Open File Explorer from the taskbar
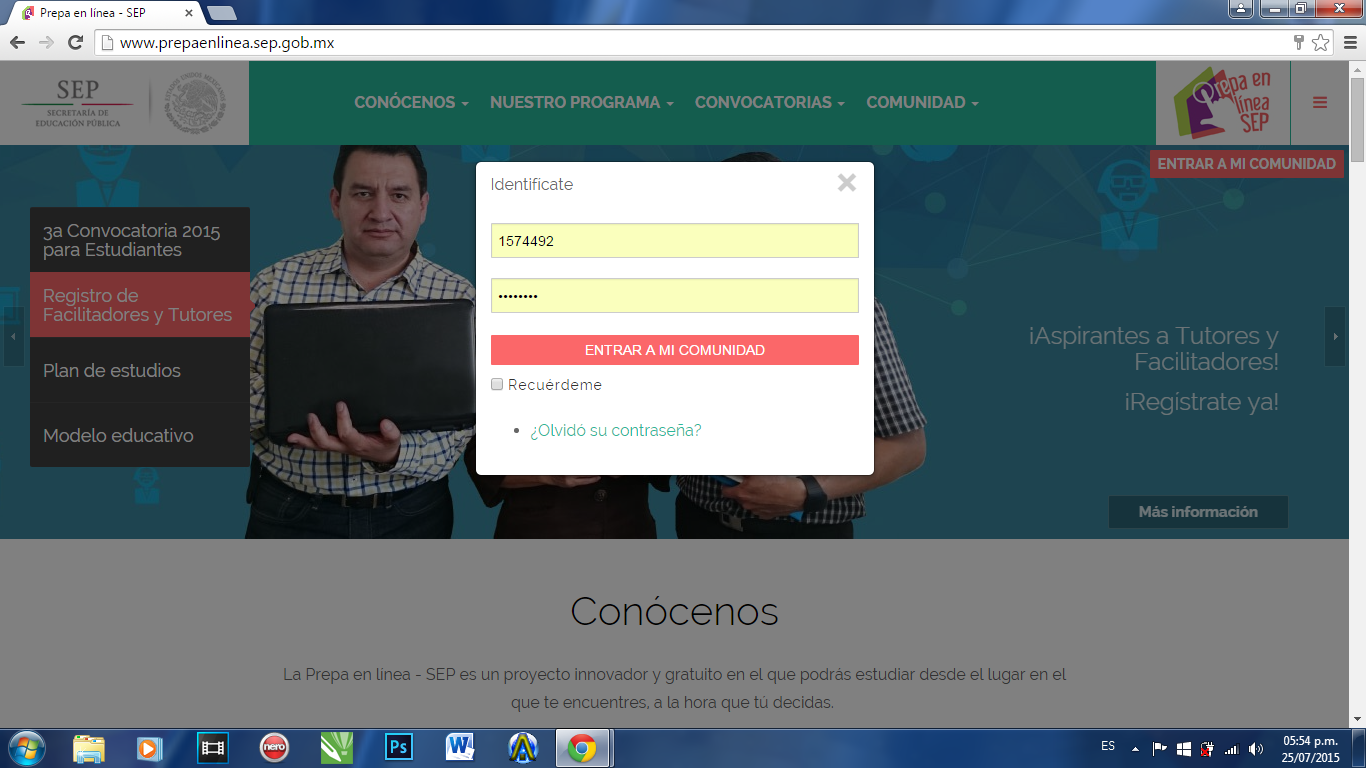Viewport: 1366px width, 768px height. 89,748
